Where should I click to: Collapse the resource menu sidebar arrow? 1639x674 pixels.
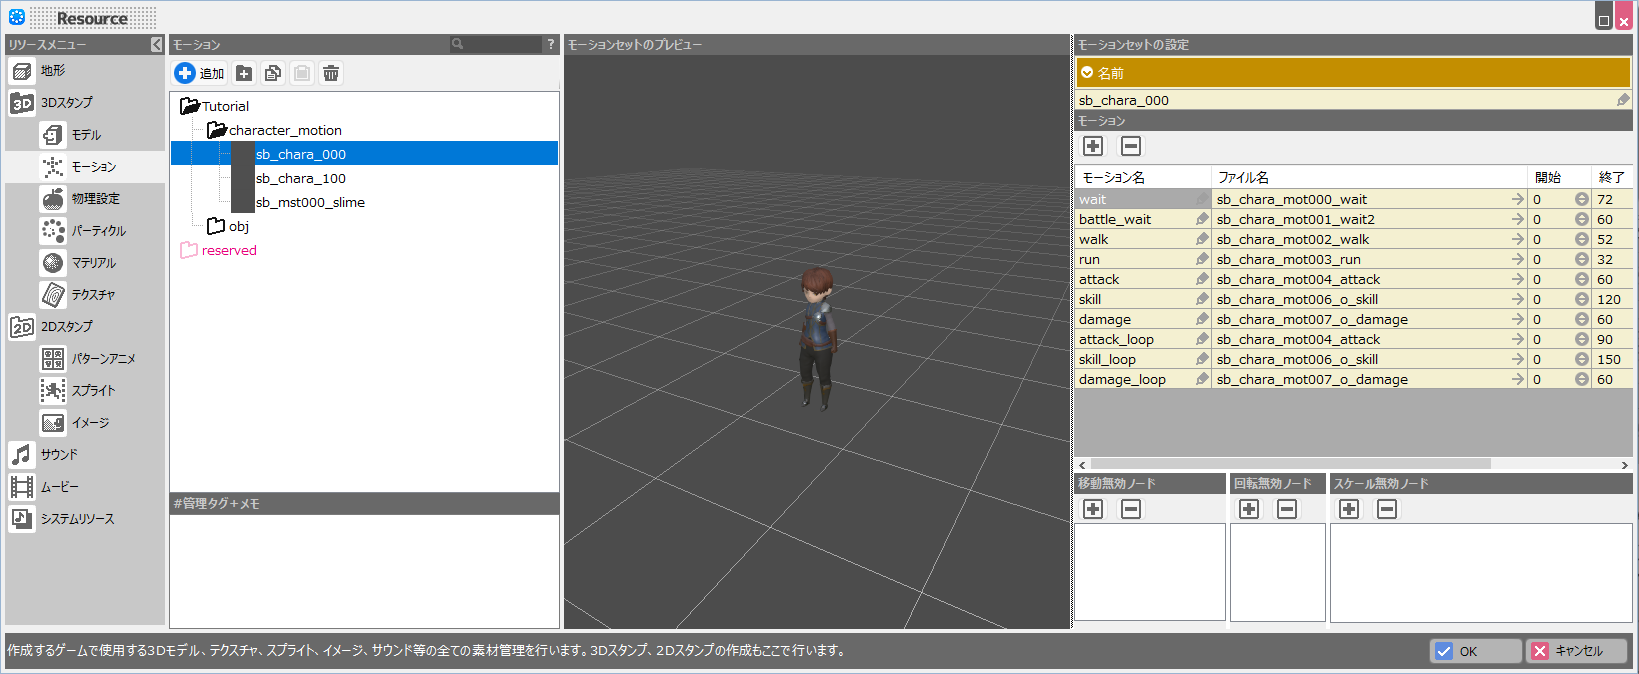coord(156,45)
